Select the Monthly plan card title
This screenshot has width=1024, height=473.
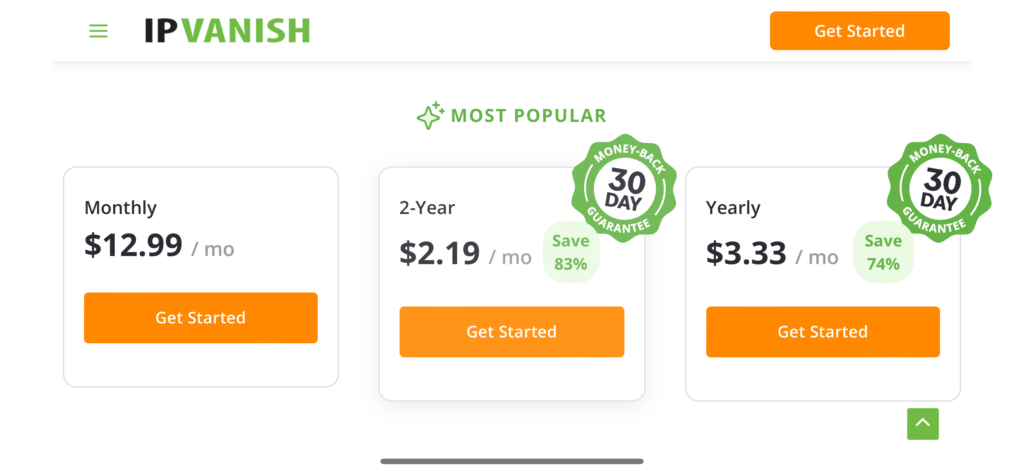(121, 208)
